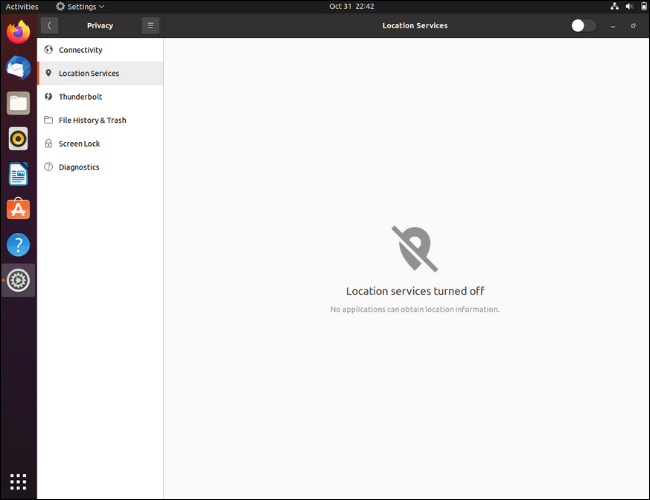The image size is (650, 500).
Task: Launch Rhythmbox from the dock
Action: 18,138
